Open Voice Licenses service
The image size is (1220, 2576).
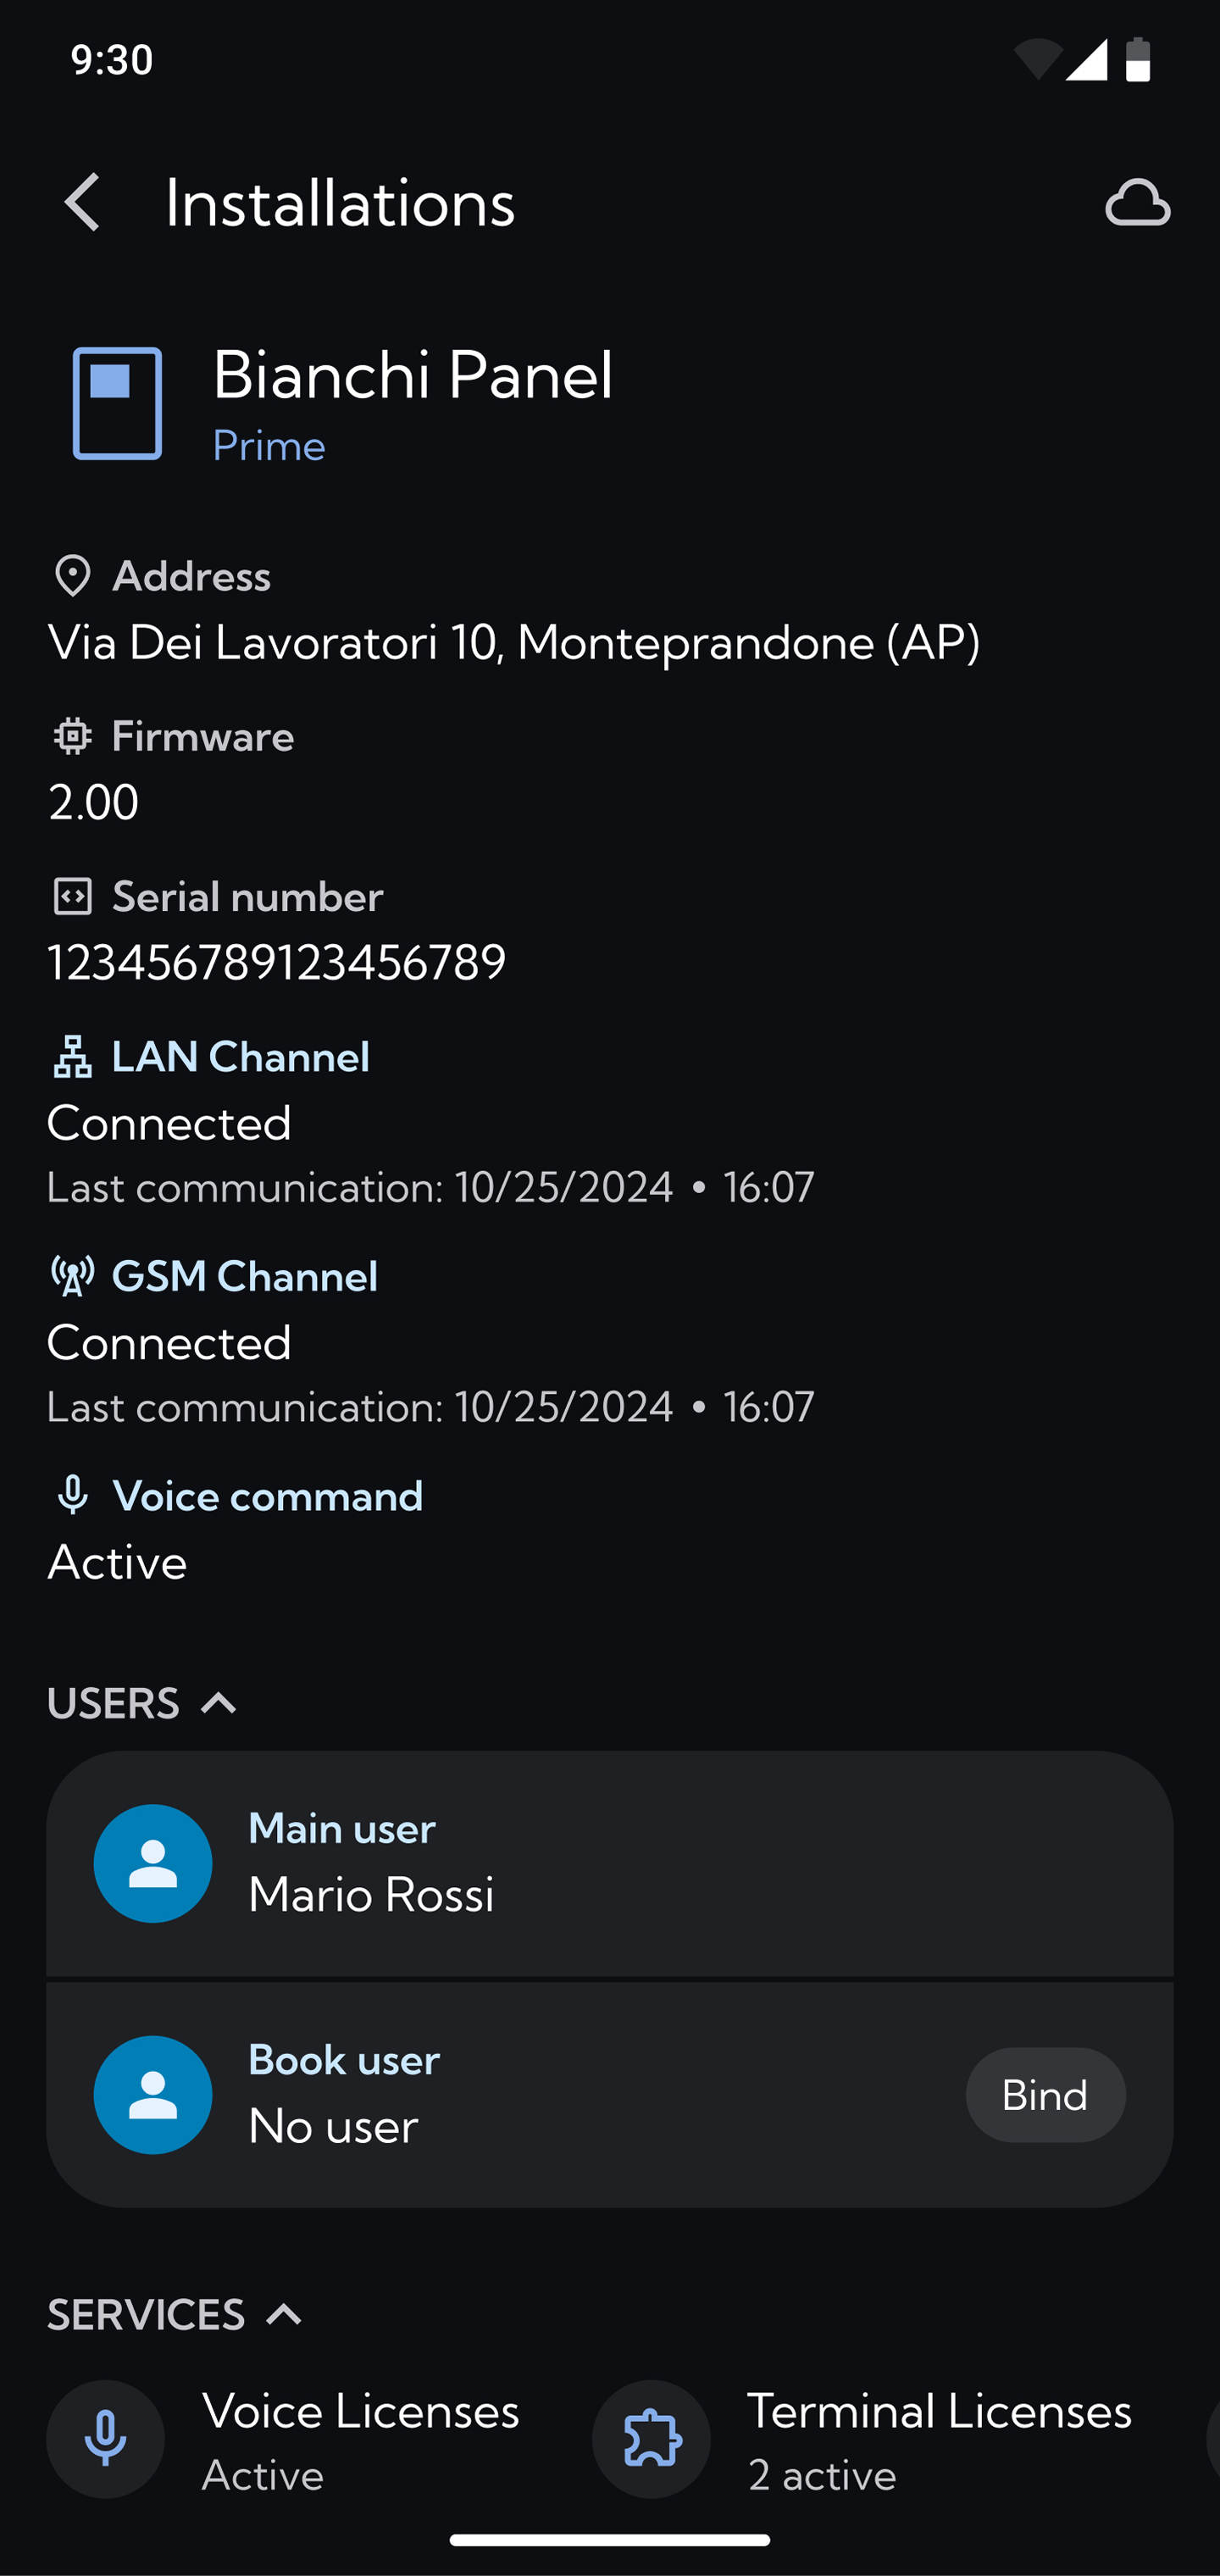pos(284,2440)
